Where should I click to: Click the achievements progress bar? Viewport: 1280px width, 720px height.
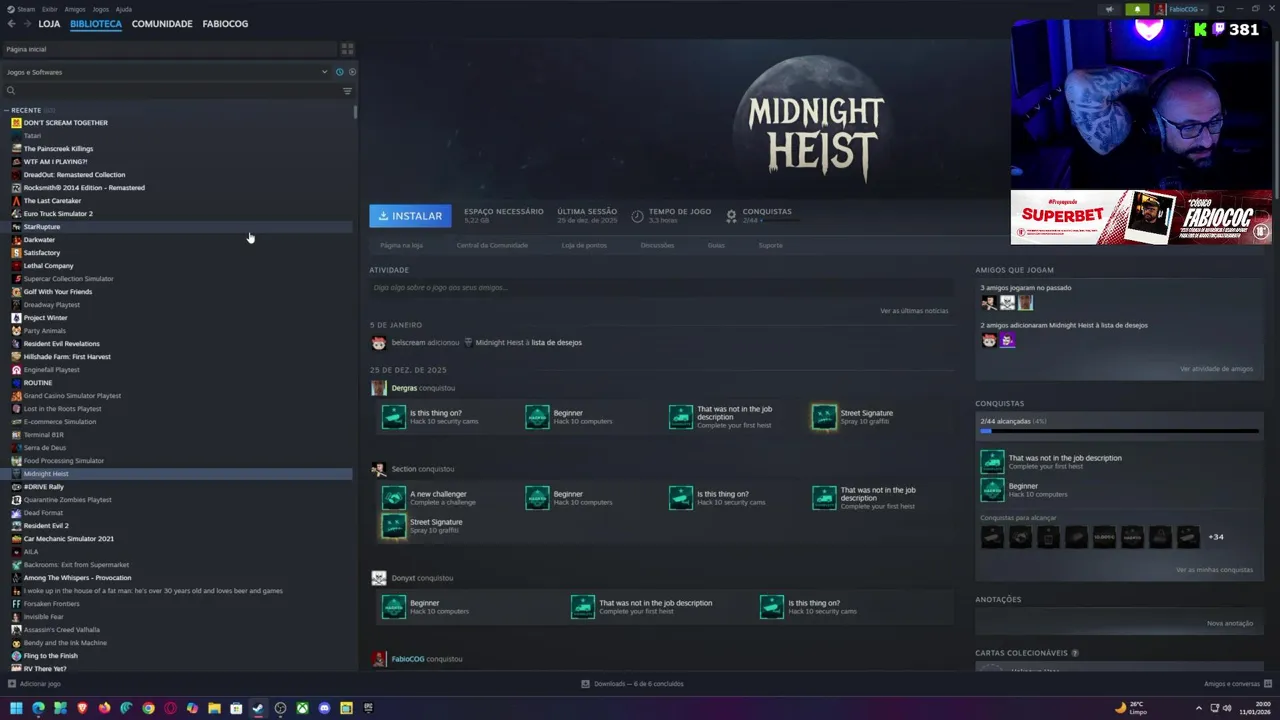[x=1119, y=431]
